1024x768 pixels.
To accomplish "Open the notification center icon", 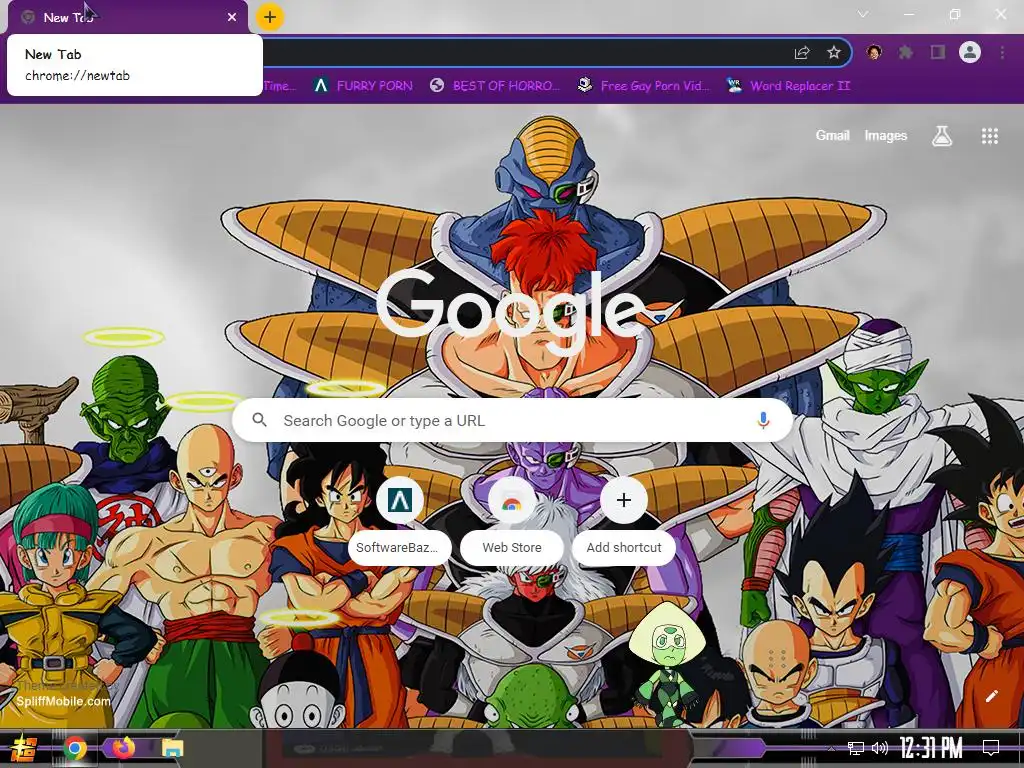I will click(x=991, y=748).
